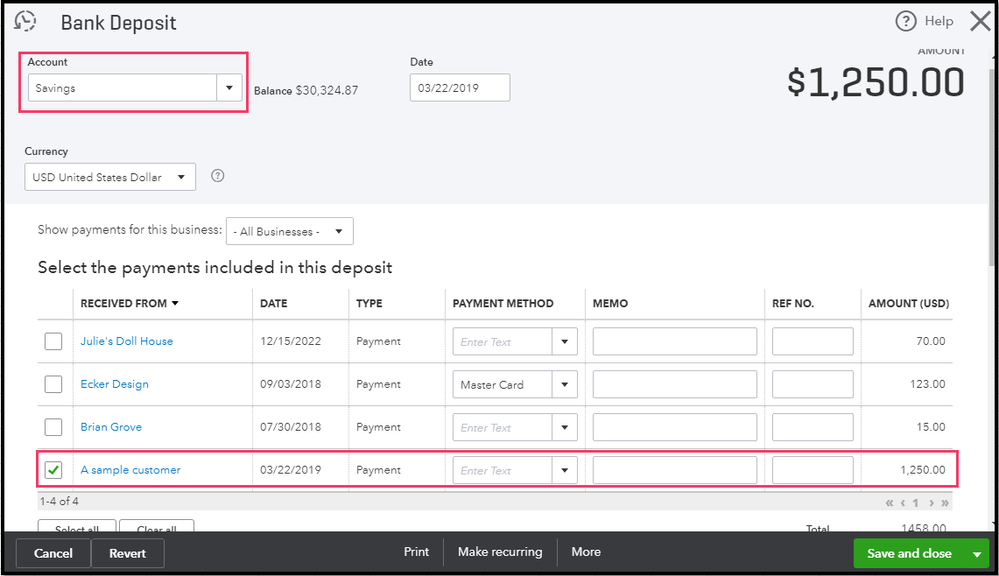The width and height of the screenshot is (999, 576).
Task: Open payment method dropdown for Julie's Doll House
Action: [x=564, y=342]
